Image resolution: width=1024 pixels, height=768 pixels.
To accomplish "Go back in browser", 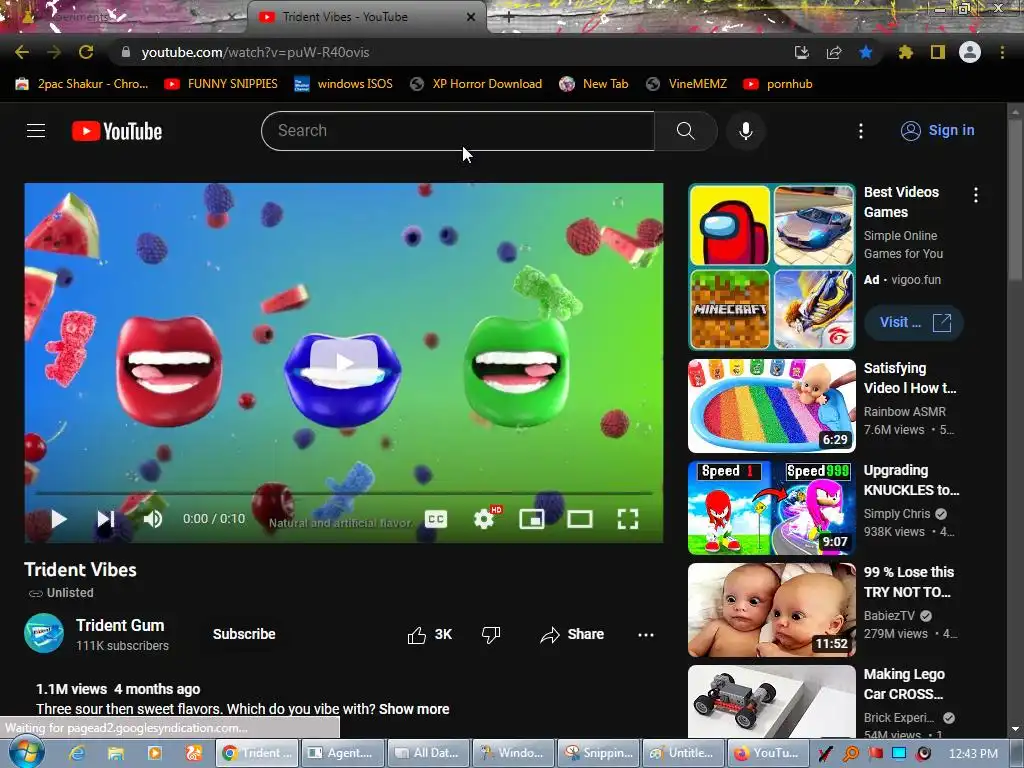I will pyautogui.click(x=22, y=52).
